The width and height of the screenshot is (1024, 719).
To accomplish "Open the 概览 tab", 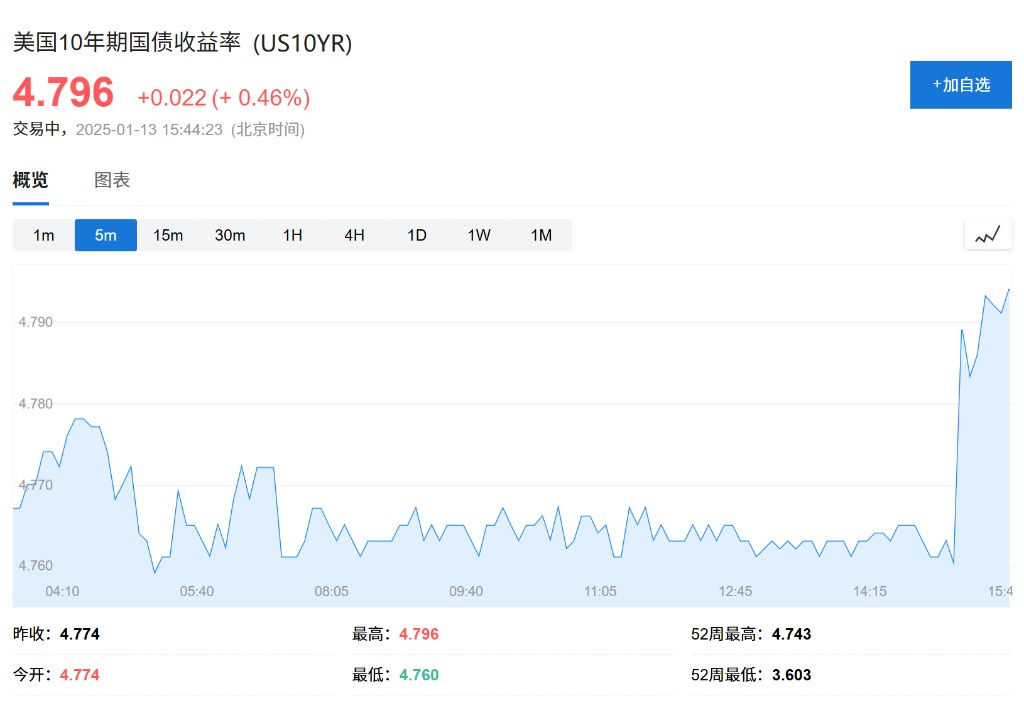I will [31, 180].
